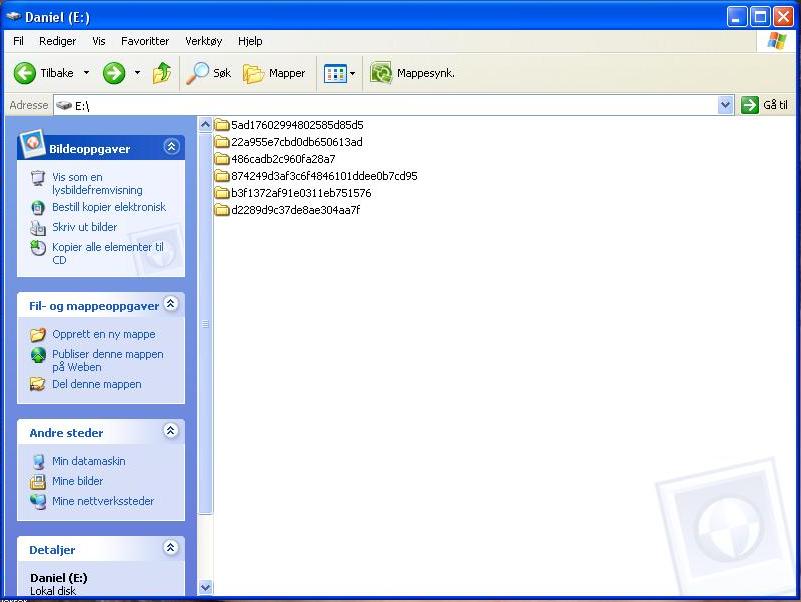Click folder name 5ad17602994802585d85d5
Image resolution: width=801 pixels, height=602 pixels.
coord(297,125)
